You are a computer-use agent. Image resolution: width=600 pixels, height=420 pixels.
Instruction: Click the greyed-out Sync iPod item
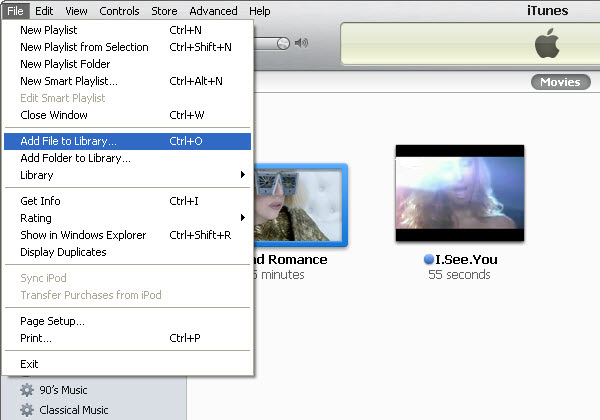tap(127, 278)
